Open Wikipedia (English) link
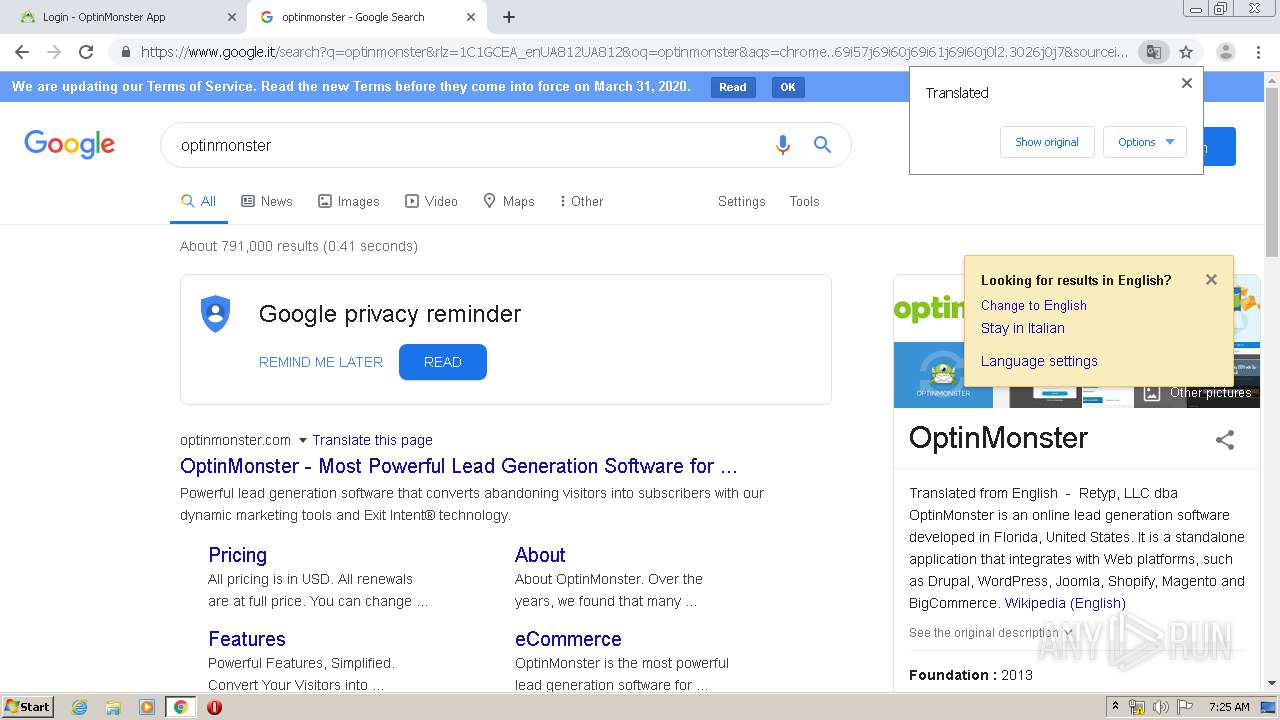Viewport: 1280px width, 720px height. pos(1065,603)
